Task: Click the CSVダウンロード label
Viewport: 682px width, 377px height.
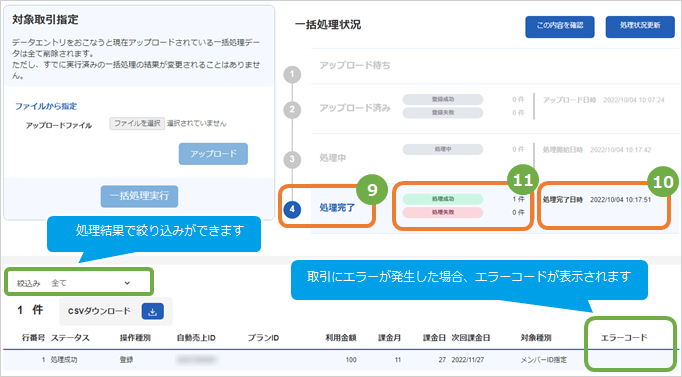Action: point(99,311)
